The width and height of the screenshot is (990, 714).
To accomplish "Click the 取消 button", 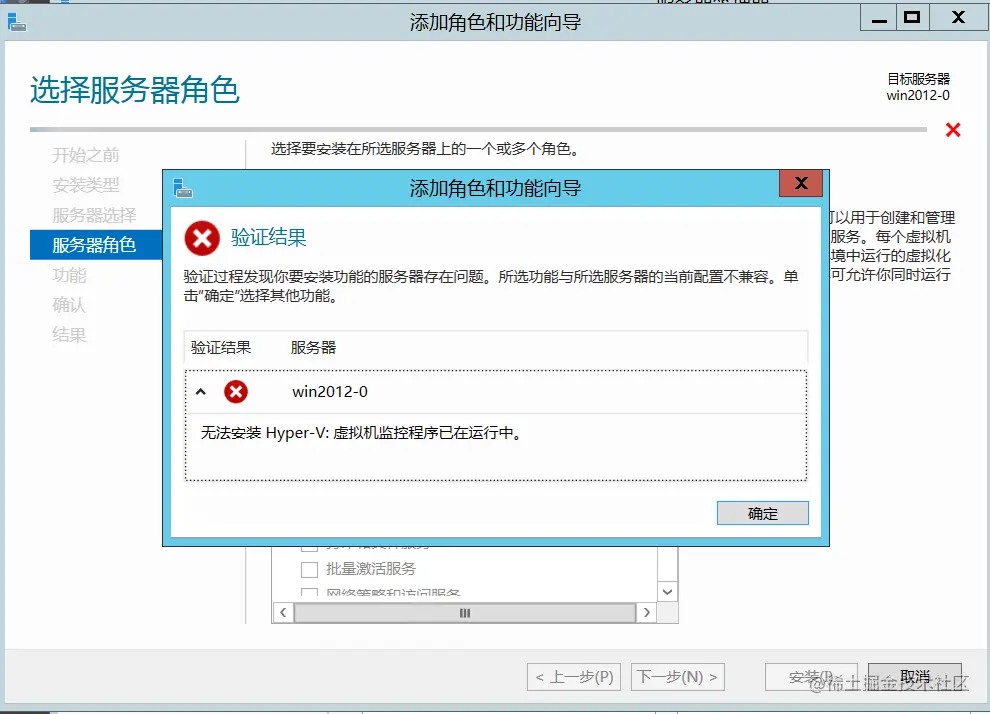I will click(915, 677).
